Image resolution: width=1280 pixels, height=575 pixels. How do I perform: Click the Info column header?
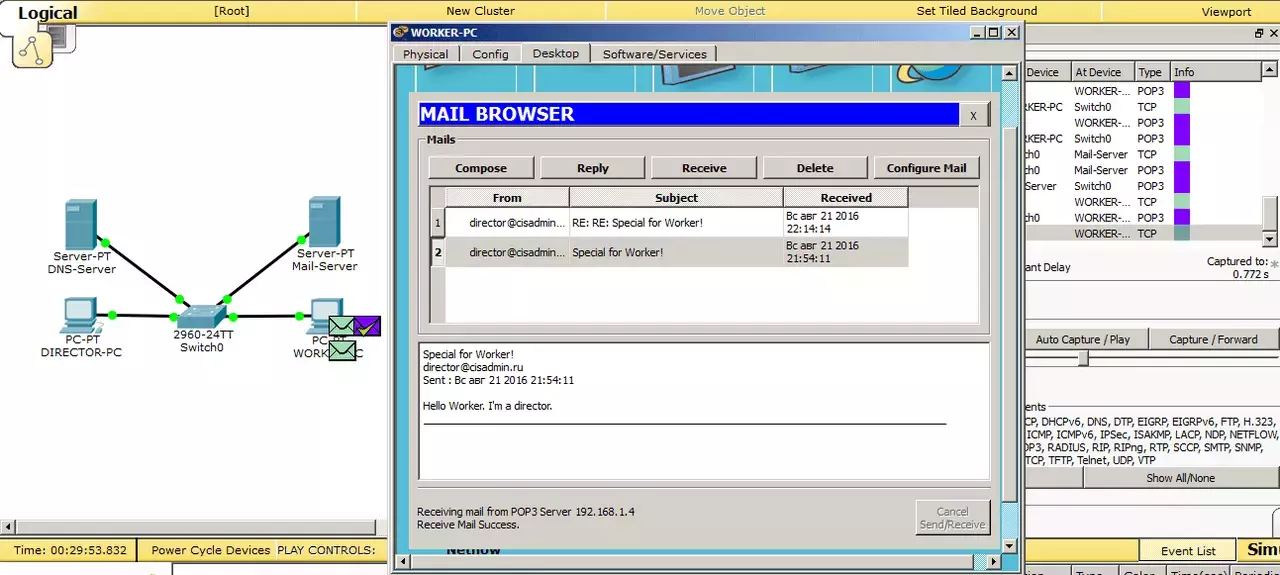(1215, 72)
